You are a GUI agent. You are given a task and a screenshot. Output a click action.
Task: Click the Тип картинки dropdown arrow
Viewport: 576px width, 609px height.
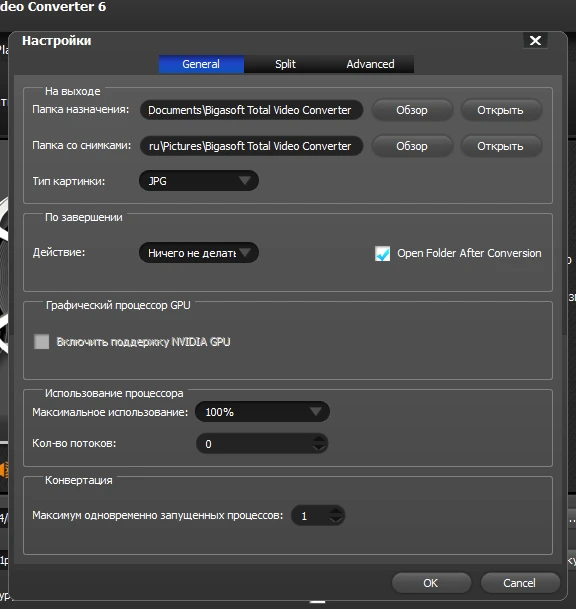point(245,181)
